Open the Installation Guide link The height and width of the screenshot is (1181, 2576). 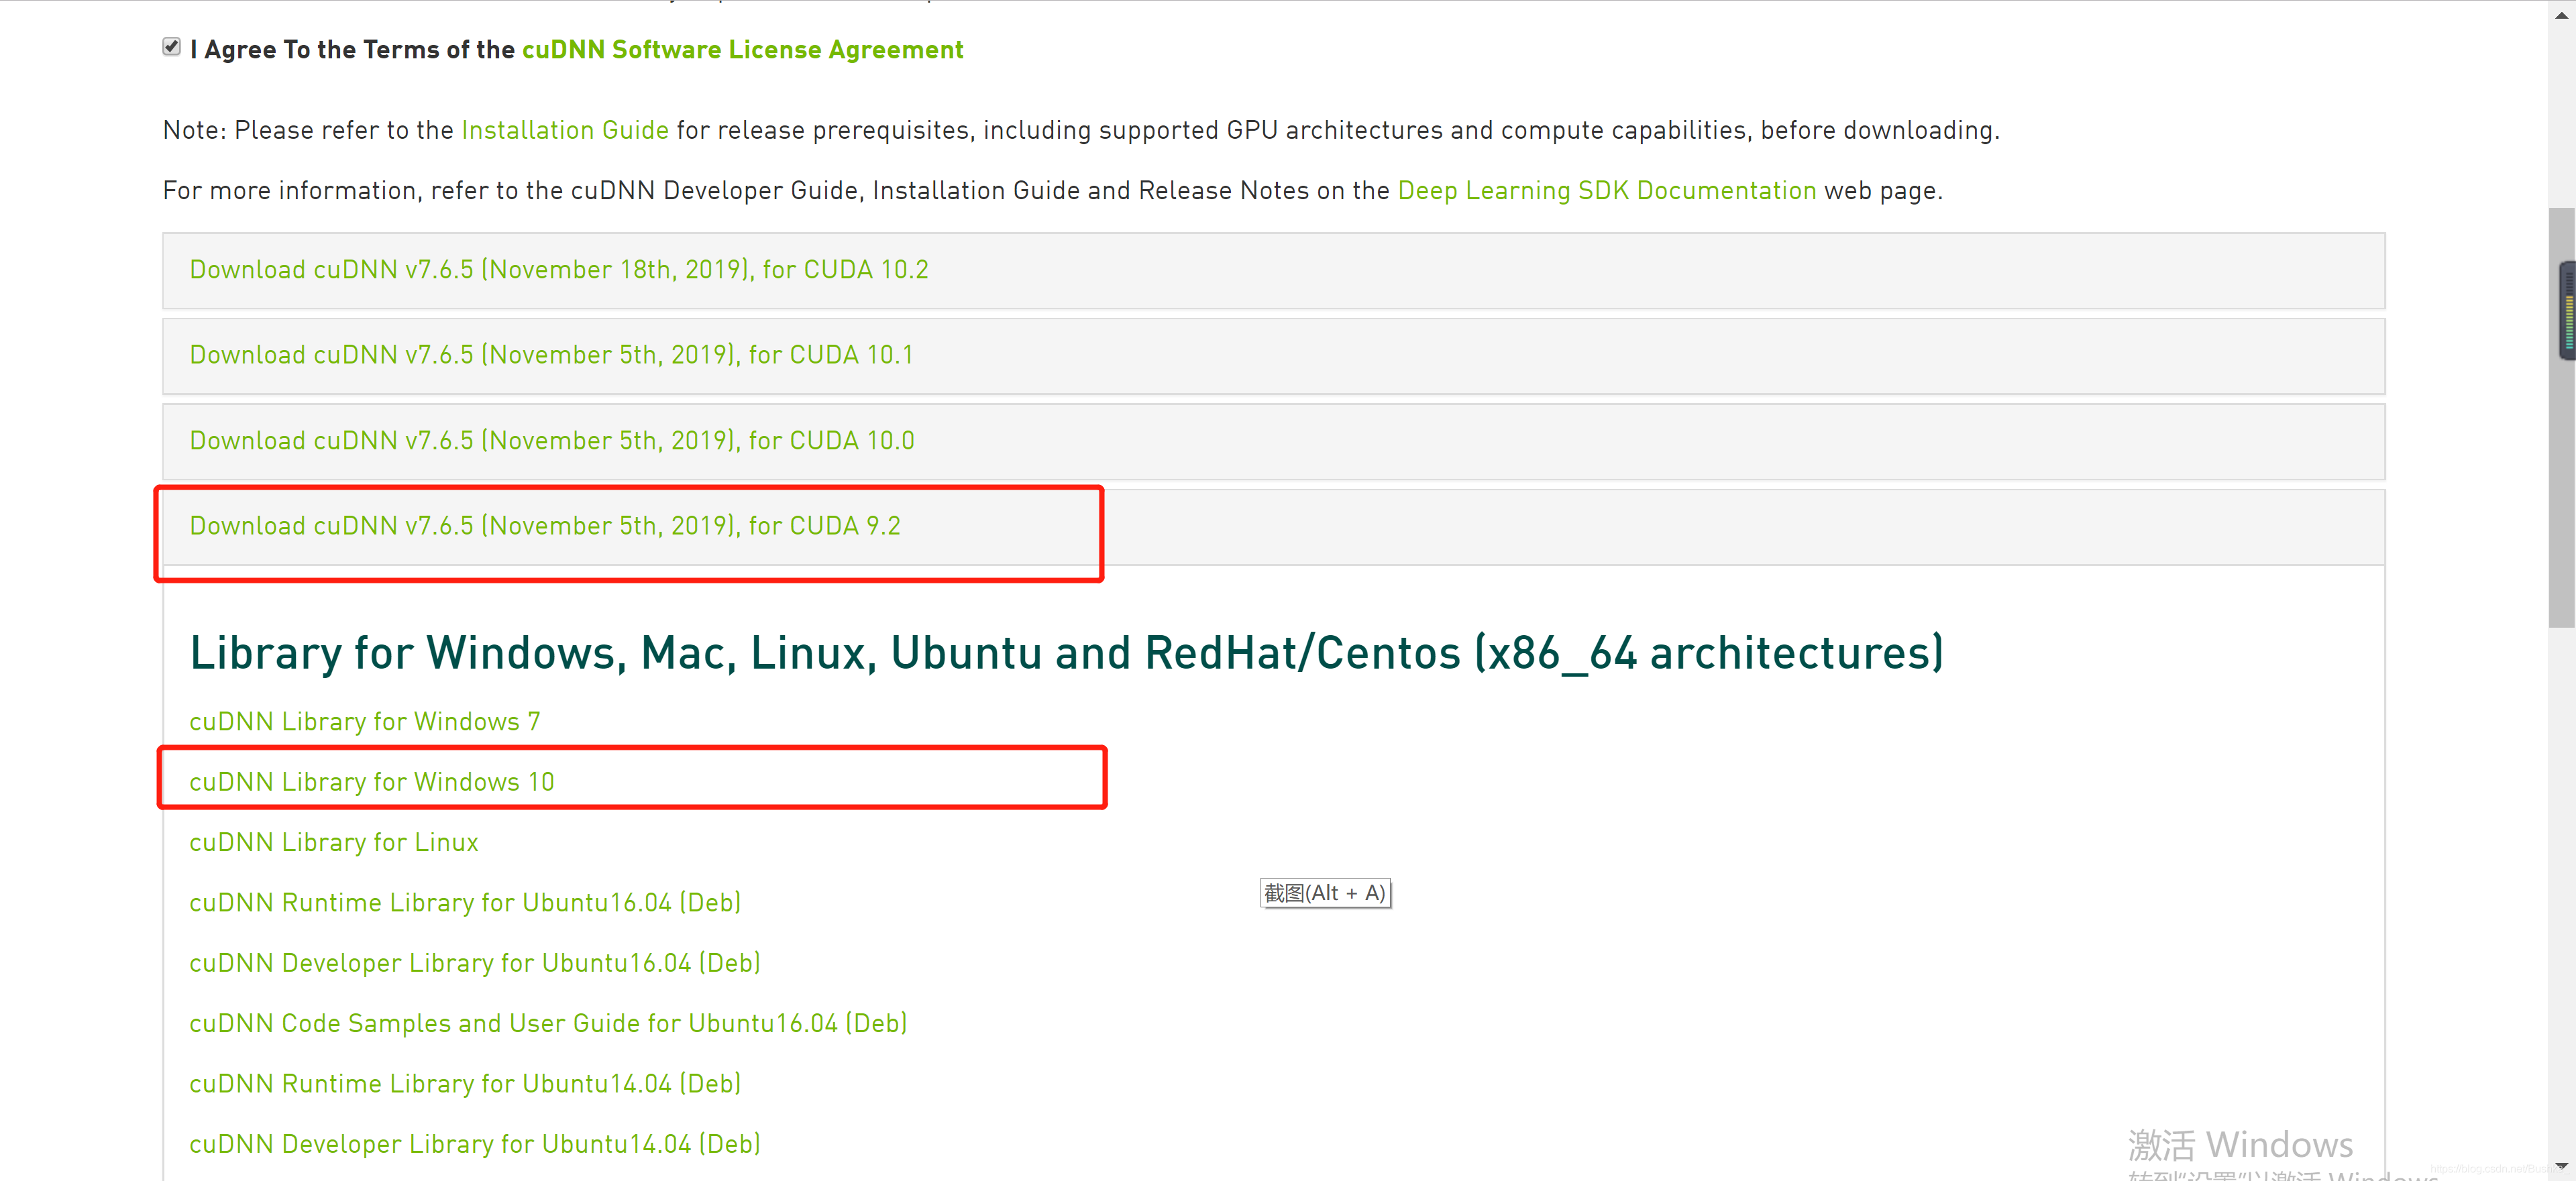coord(564,130)
